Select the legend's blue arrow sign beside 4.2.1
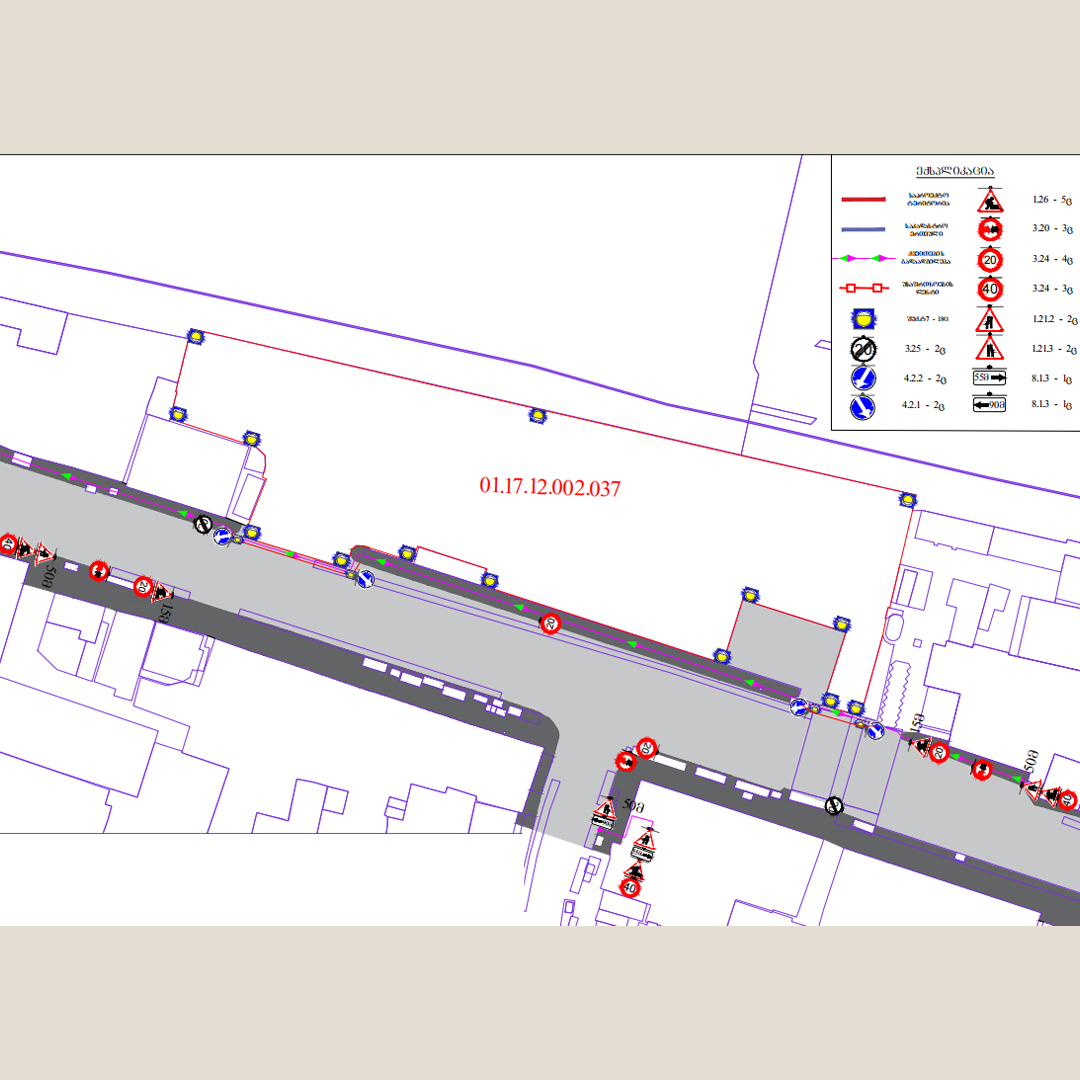 (x=863, y=407)
